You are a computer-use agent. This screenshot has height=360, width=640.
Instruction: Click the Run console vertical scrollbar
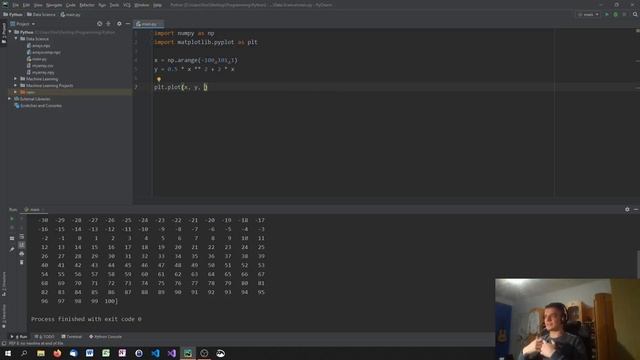[638, 264]
